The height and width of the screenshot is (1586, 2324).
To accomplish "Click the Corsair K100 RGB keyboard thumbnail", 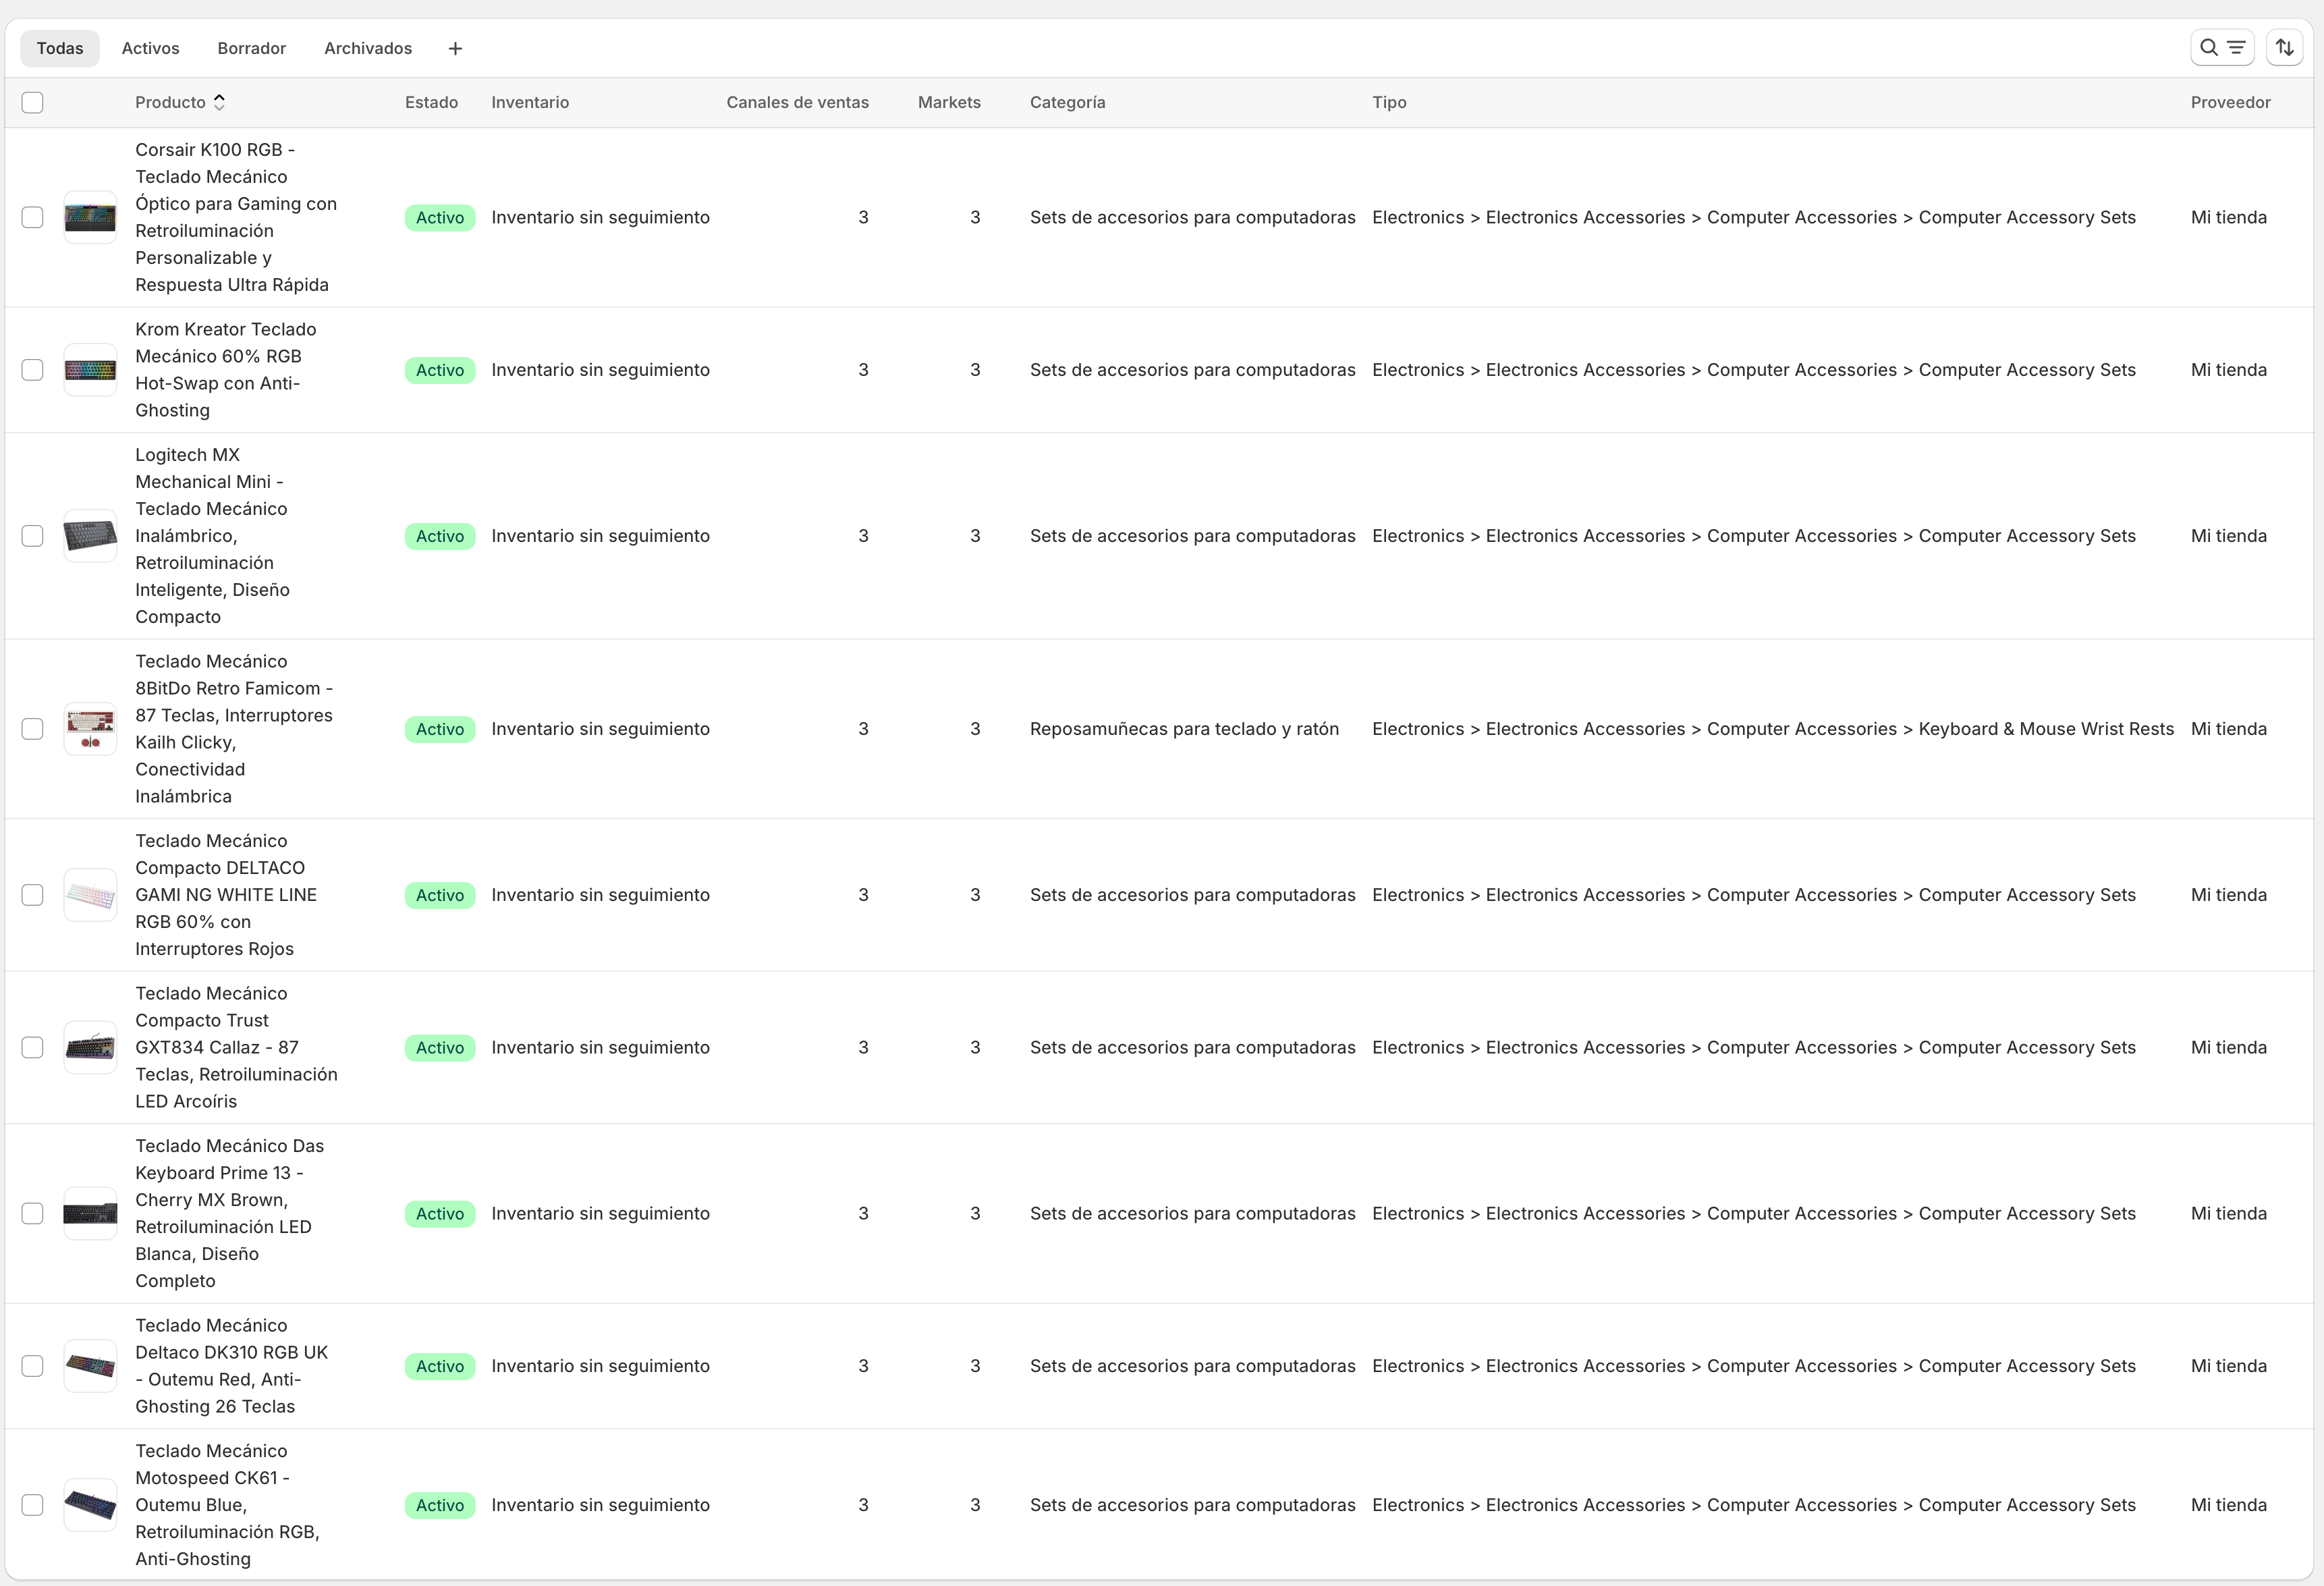I will click(x=90, y=217).
